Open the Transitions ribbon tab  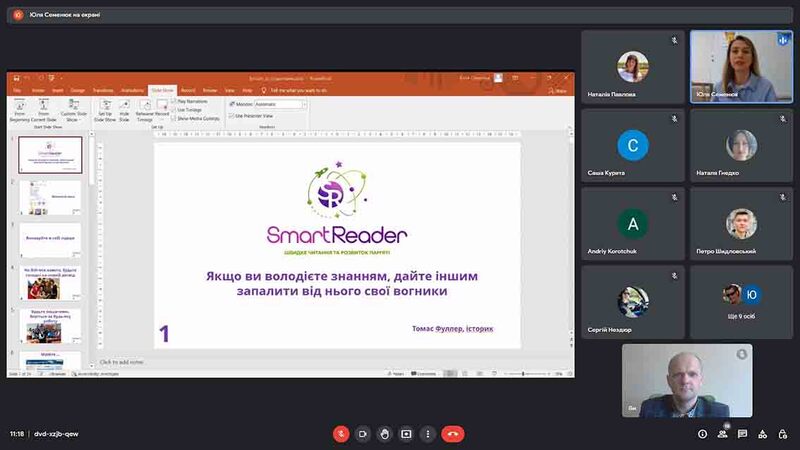coord(103,90)
